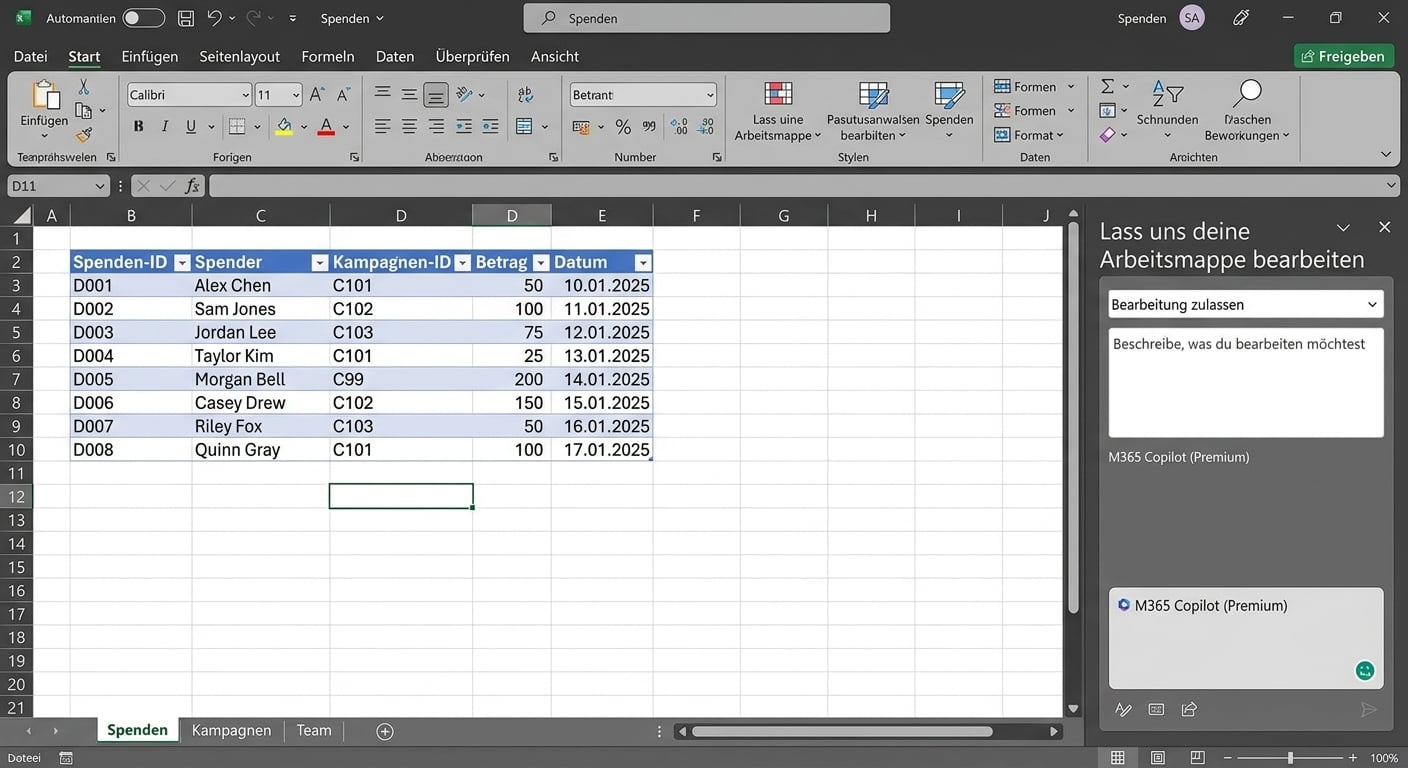Switch to the Kampagnen sheet tab
The height and width of the screenshot is (768, 1408).
click(x=231, y=731)
